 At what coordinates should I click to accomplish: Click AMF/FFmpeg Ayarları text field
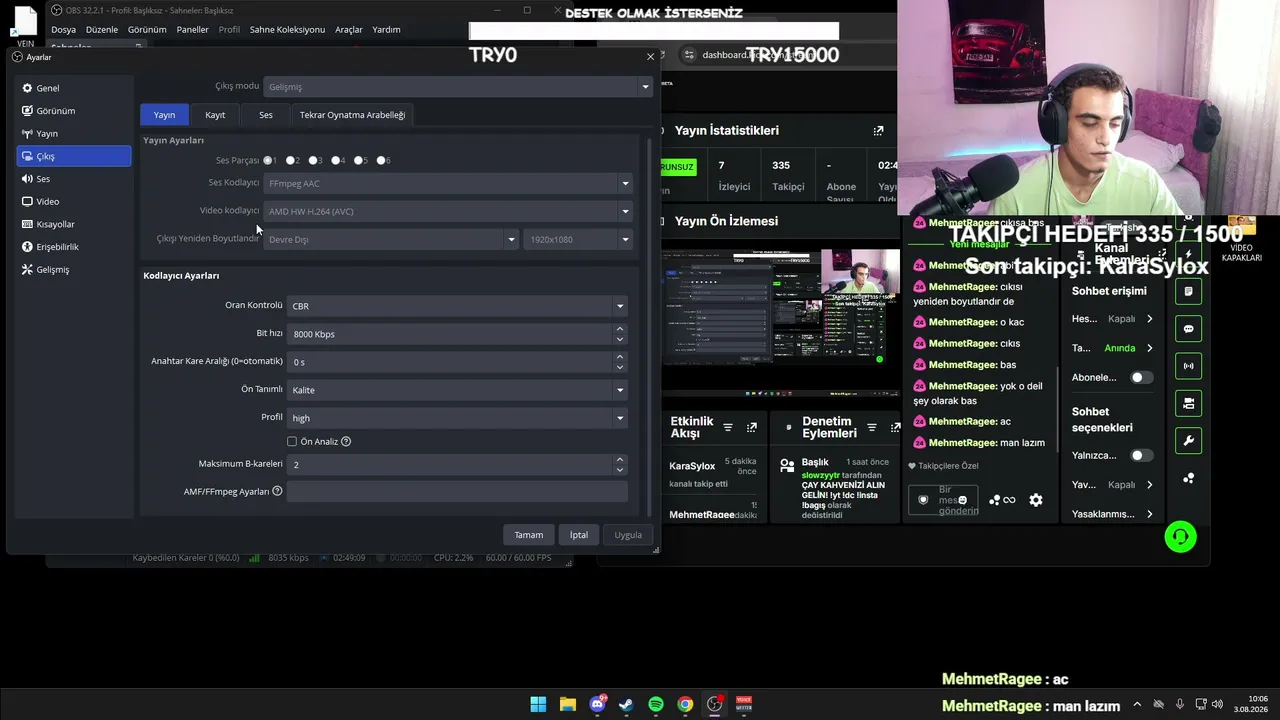pos(457,491)
